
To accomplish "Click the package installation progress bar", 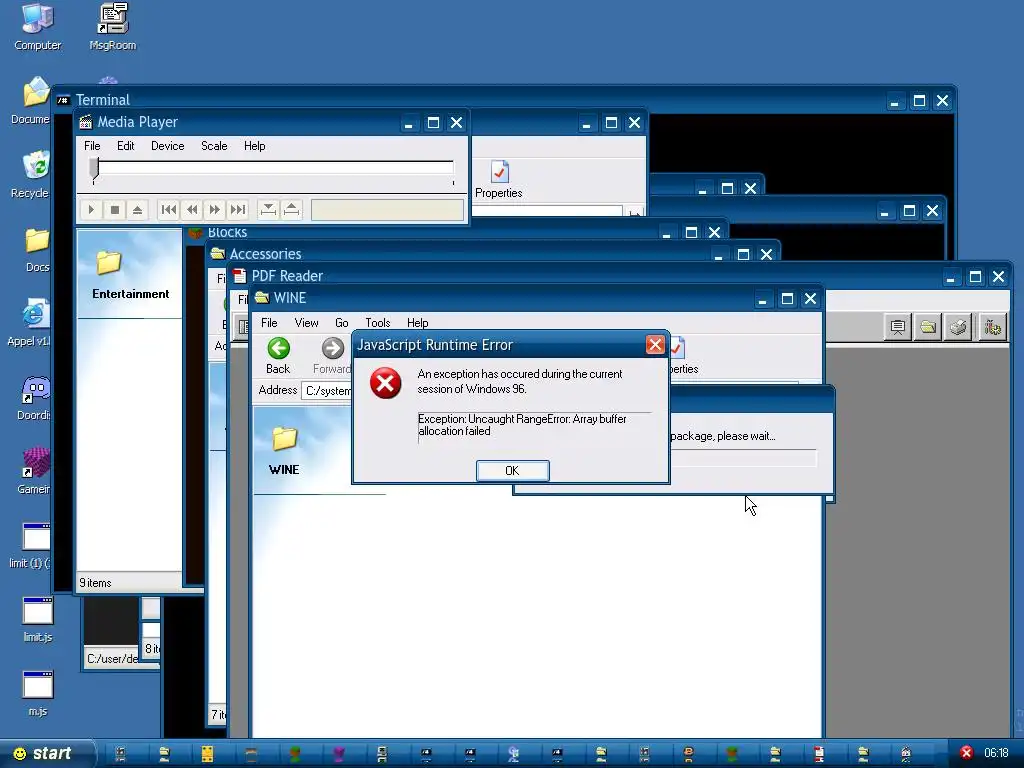I will point(743,458).
